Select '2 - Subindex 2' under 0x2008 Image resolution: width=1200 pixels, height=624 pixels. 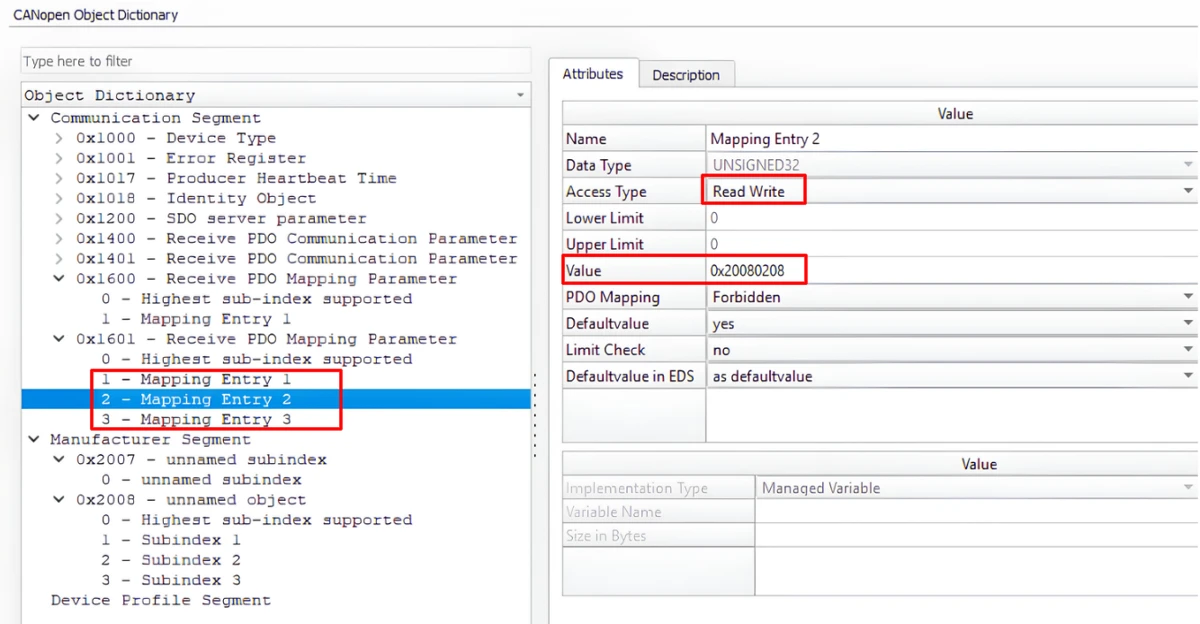click(x=171, y=560)
